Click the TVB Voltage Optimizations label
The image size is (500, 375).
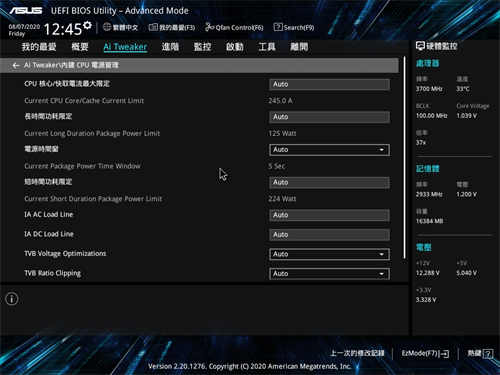[x=65, y=254]
